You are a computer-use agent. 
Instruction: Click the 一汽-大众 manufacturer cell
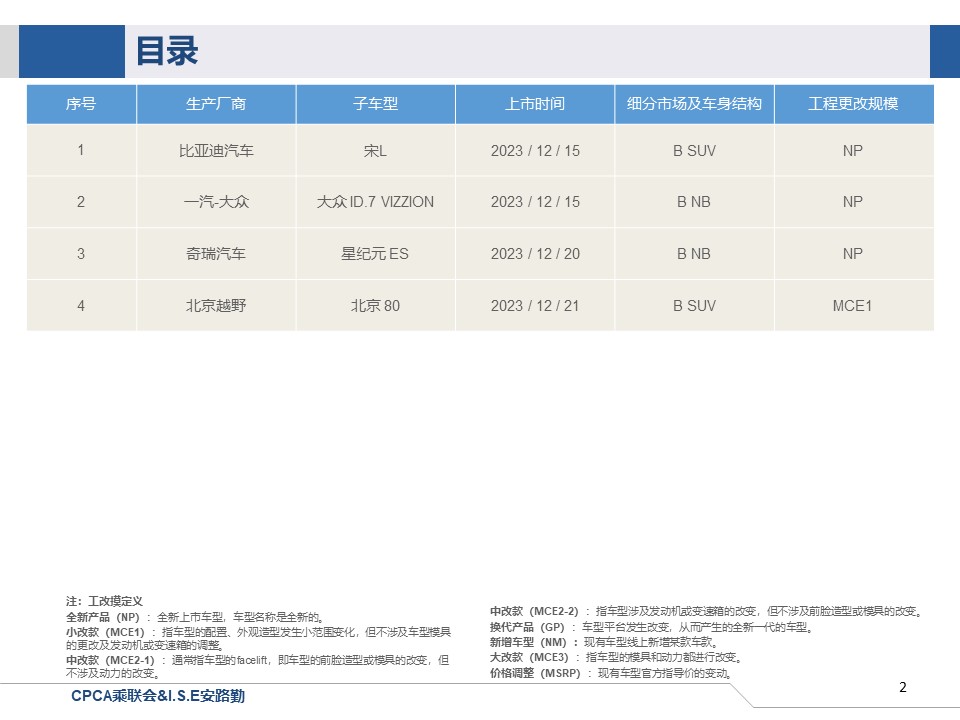[x=216, y=202]
